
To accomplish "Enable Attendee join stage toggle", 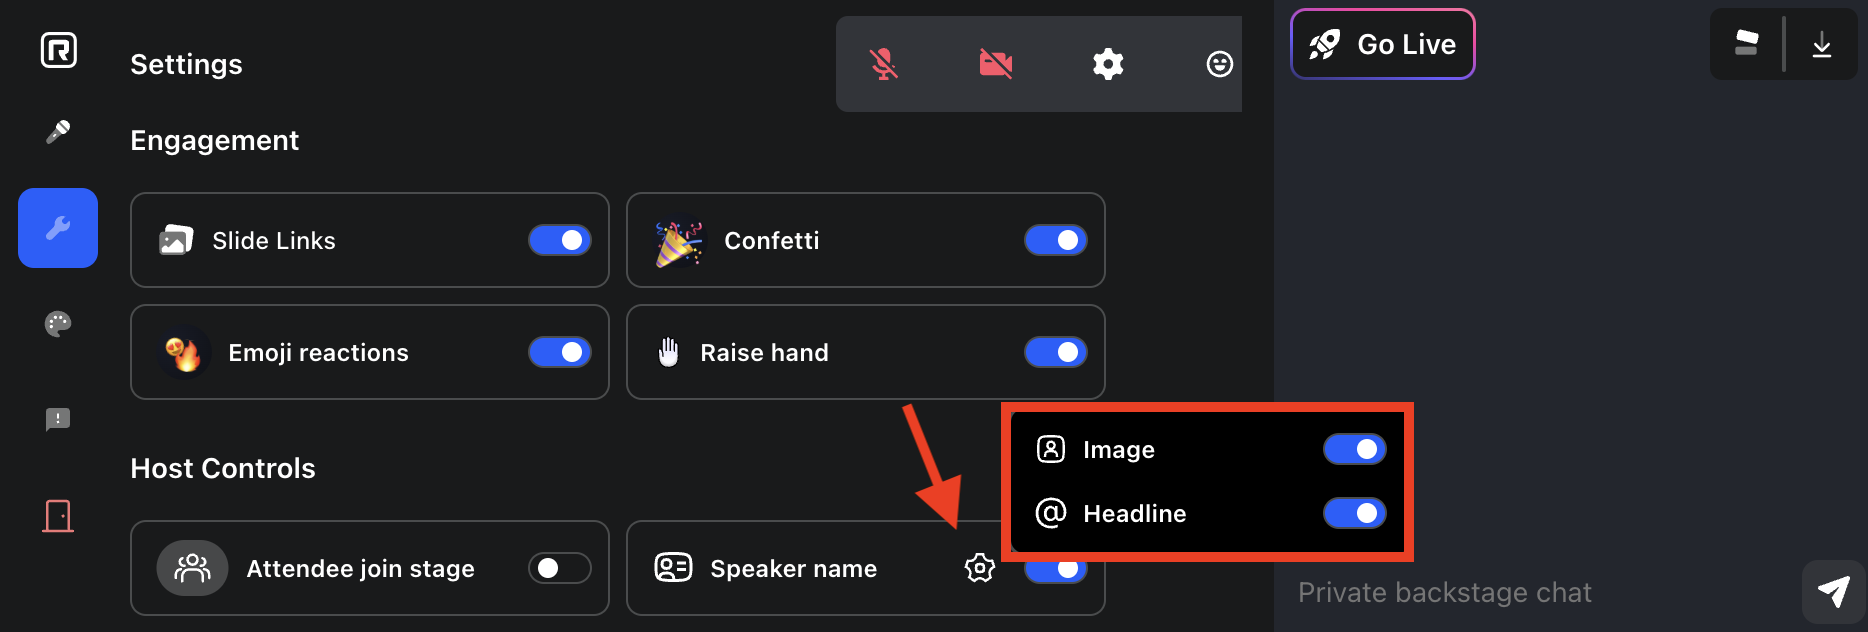I will [x=560, y=568].
